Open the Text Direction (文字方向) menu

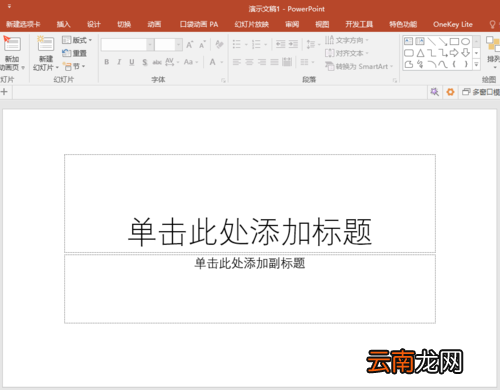[347, 40]
